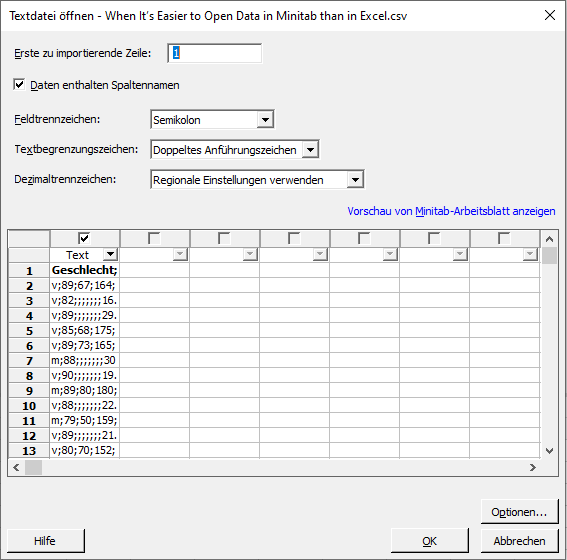Open the second column data type dropdown

180,255
